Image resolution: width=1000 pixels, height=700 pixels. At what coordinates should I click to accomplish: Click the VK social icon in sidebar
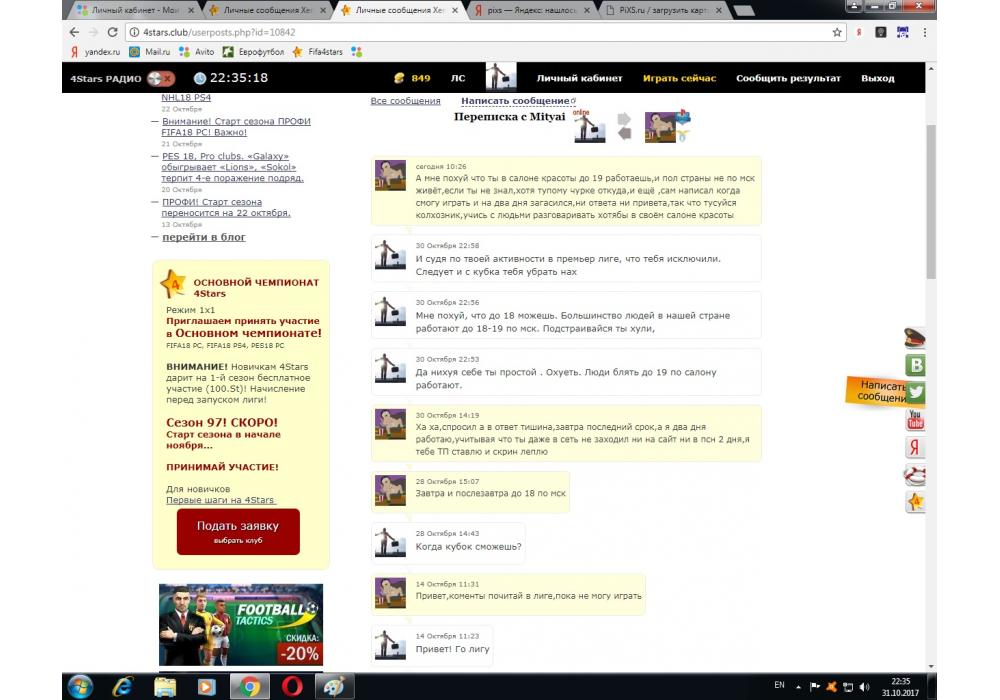click(x=915, y=365)
